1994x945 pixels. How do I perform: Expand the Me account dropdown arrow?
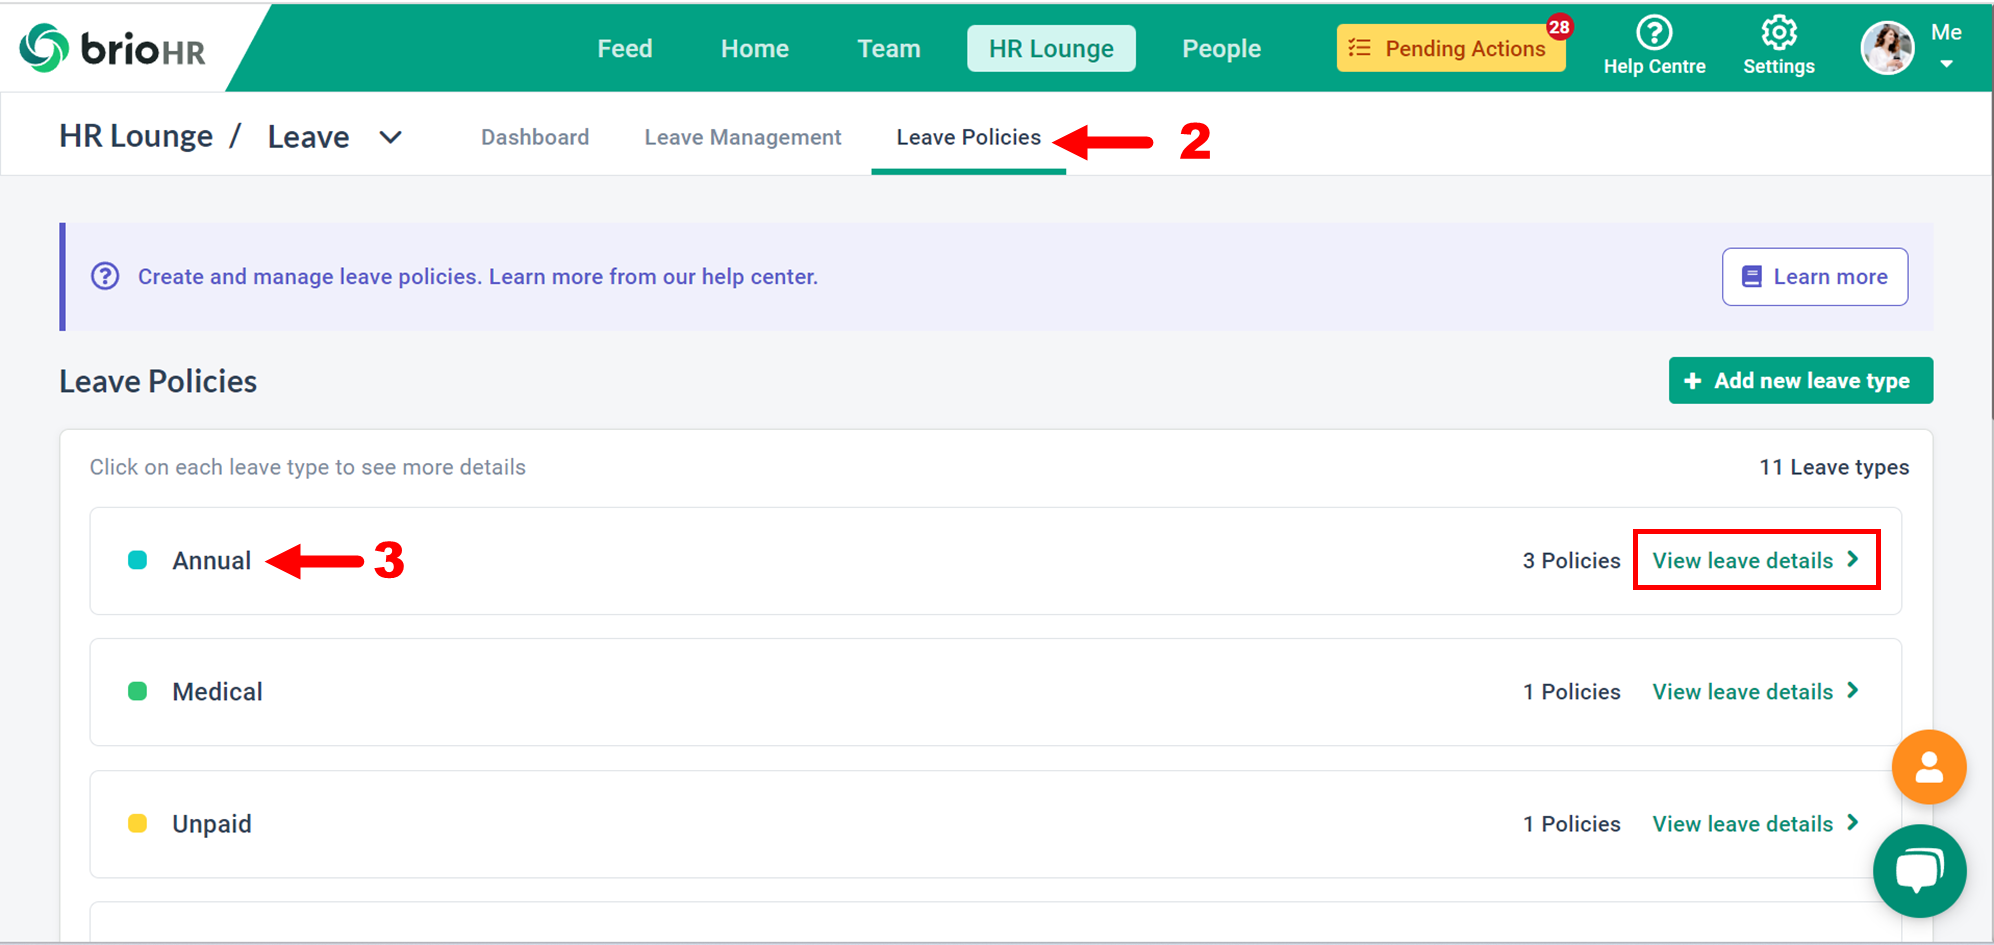[x=1946, y=65]
